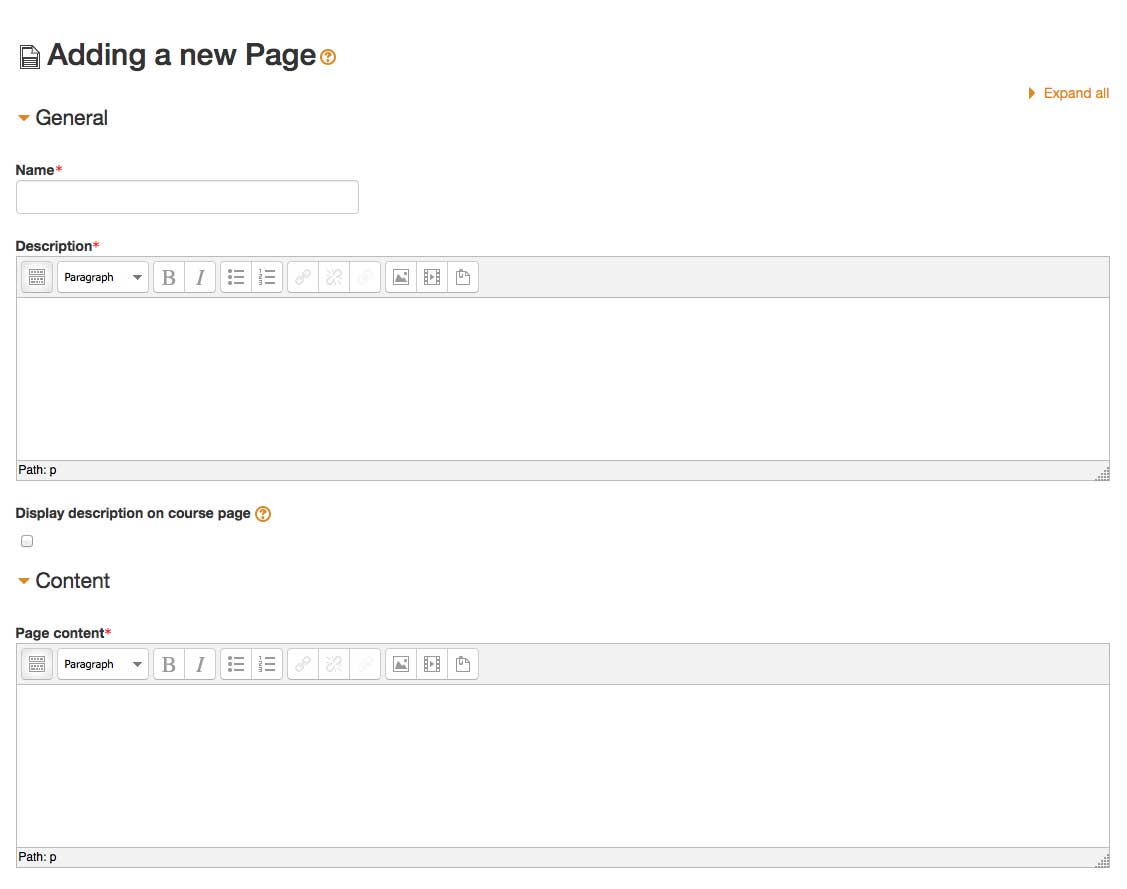Apply bold in the Description editor

[x=169, y=277]
